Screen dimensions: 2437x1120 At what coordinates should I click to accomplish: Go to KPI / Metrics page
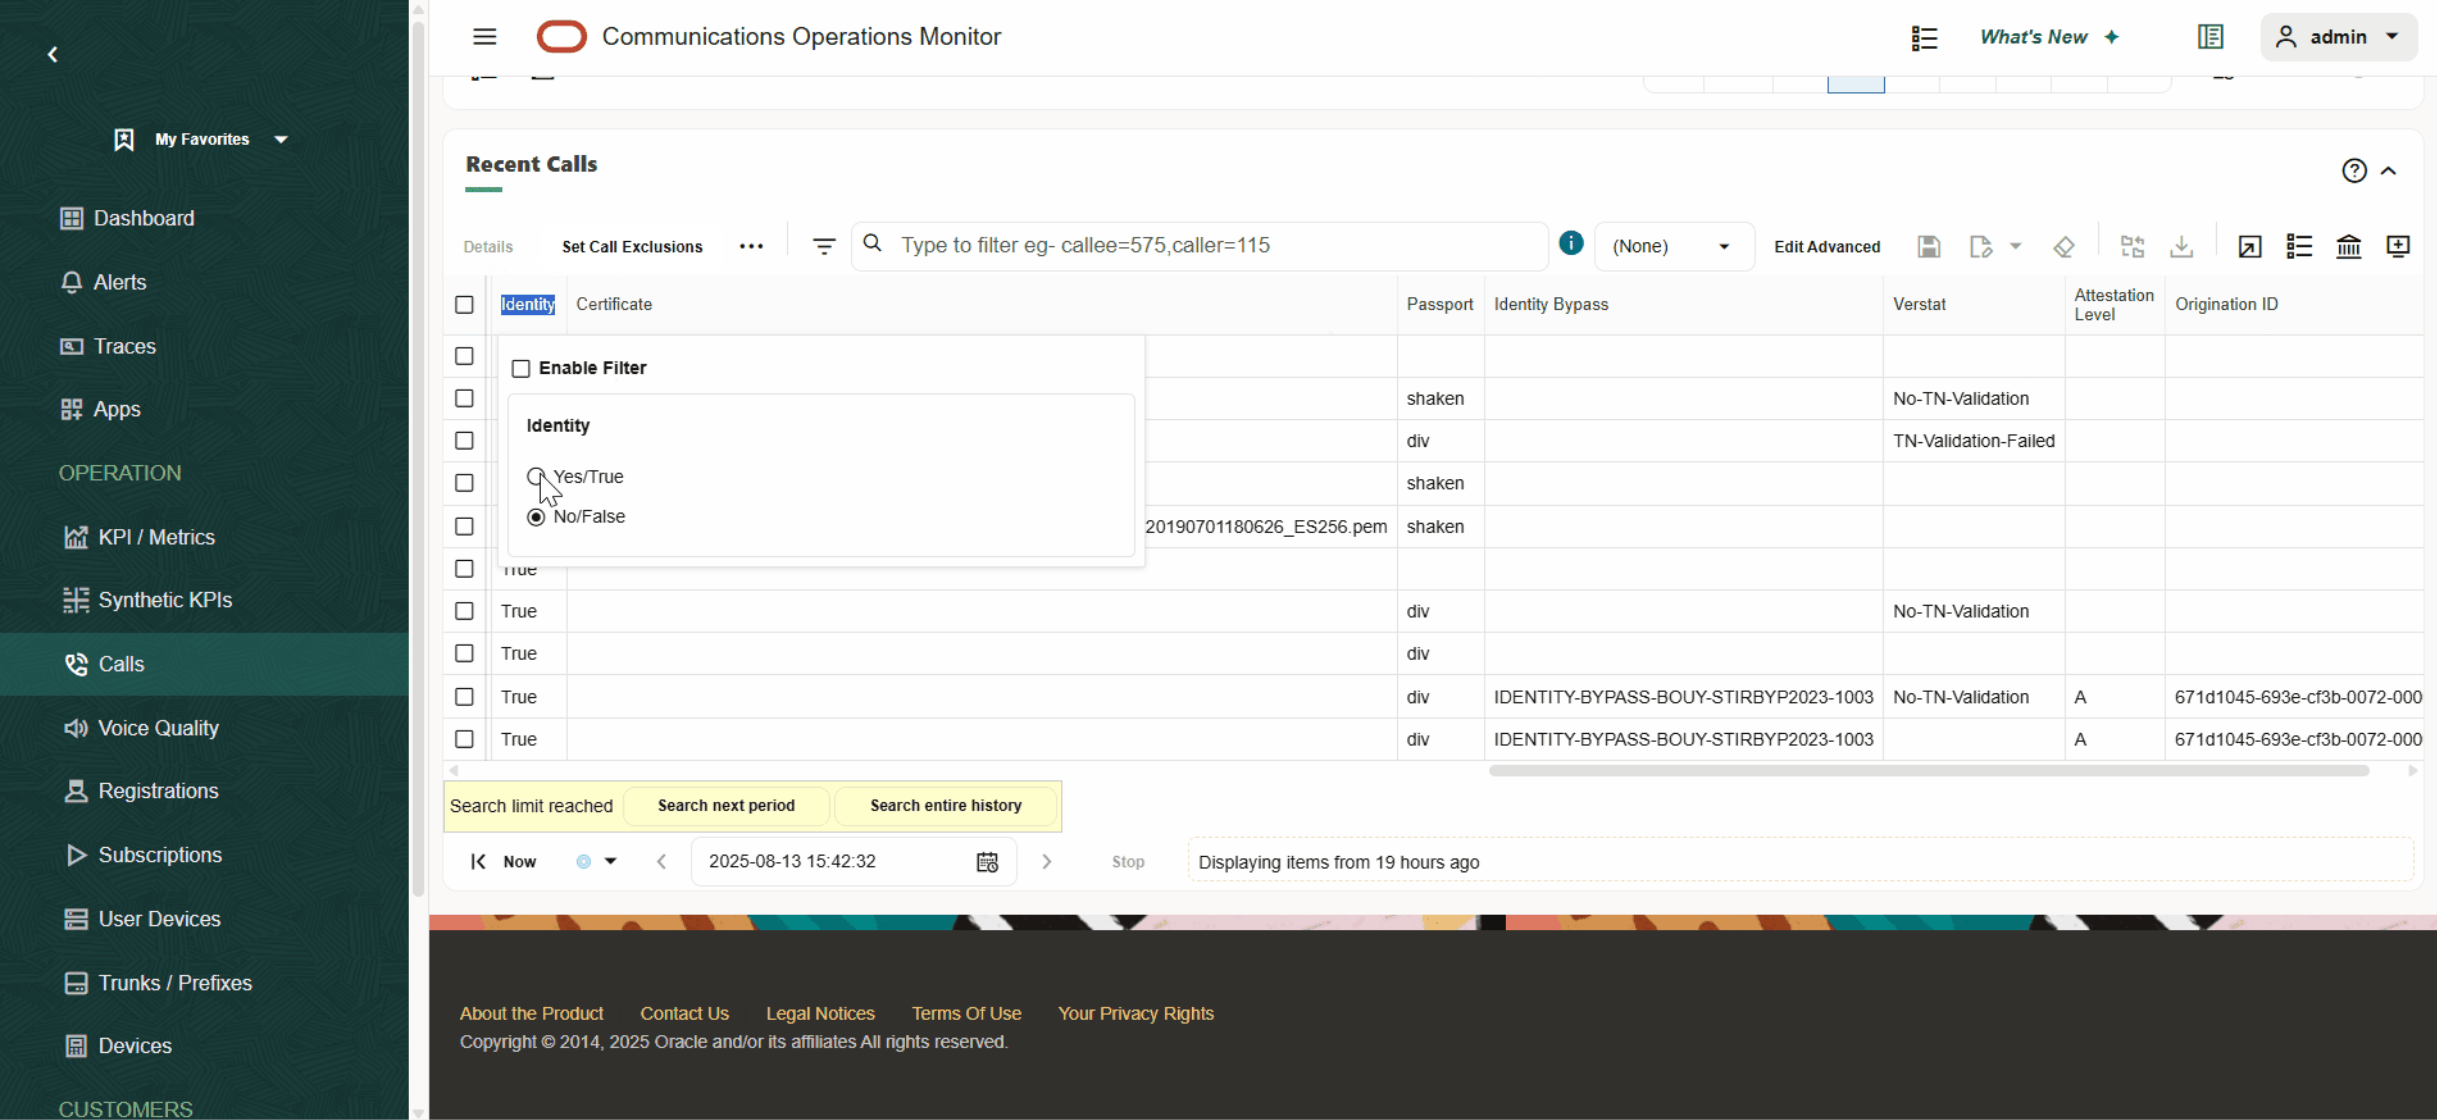[156, 537]
